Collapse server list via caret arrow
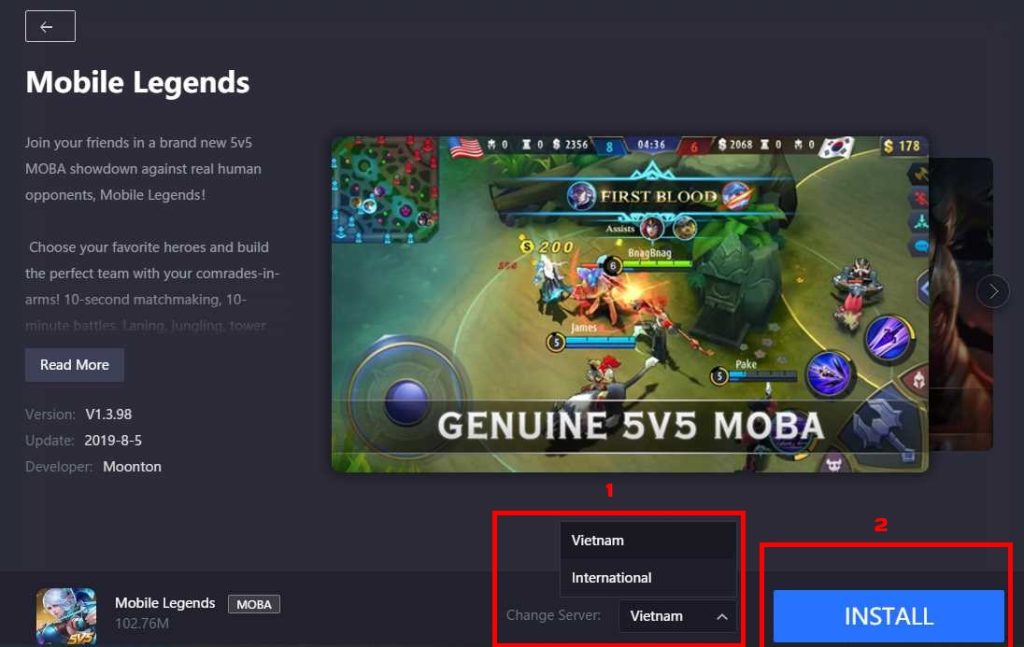Image resolution: width=1024 pixels, height=647 pixels. point(722,616)
